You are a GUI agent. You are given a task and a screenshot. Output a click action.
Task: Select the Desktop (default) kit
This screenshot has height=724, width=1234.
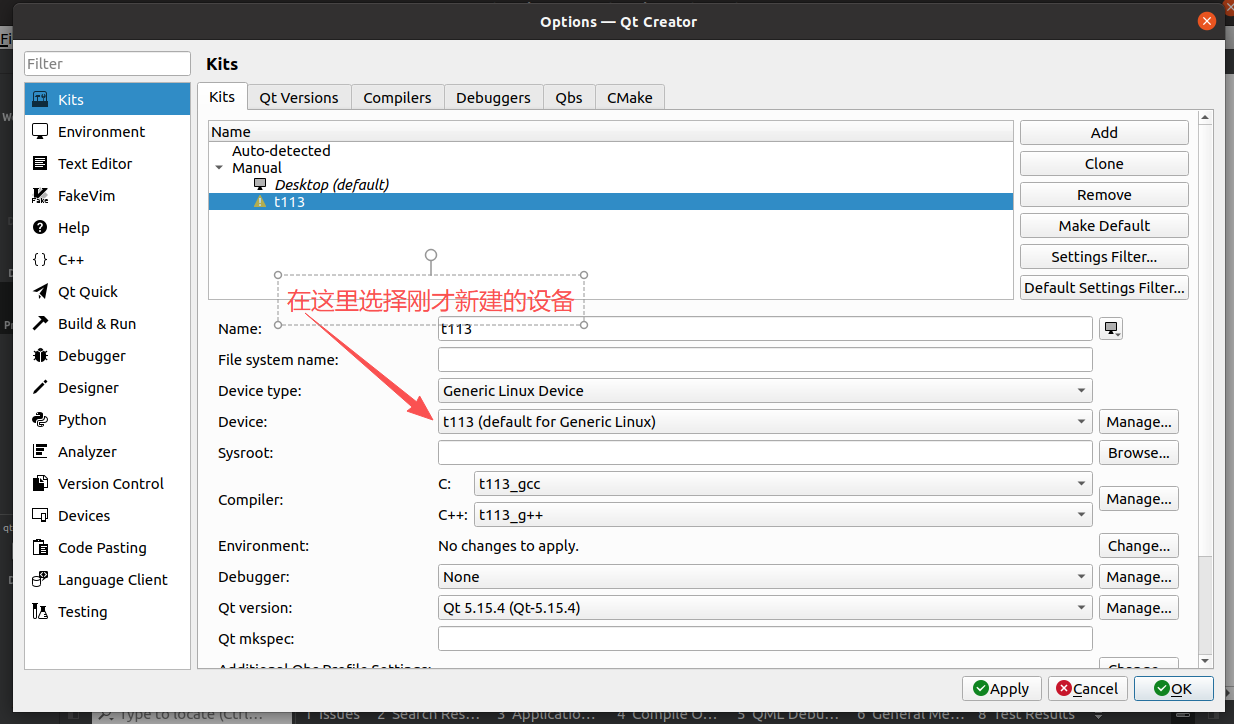[x=331, y=185]
